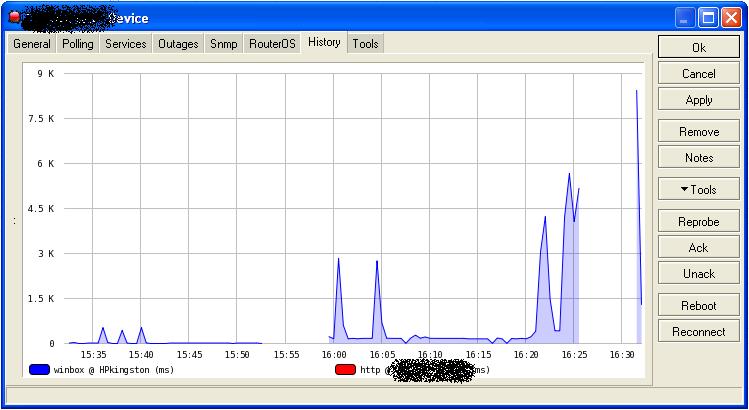Select the Services tab
Screen dimensions: 749x410
click(x=126, y=44)
